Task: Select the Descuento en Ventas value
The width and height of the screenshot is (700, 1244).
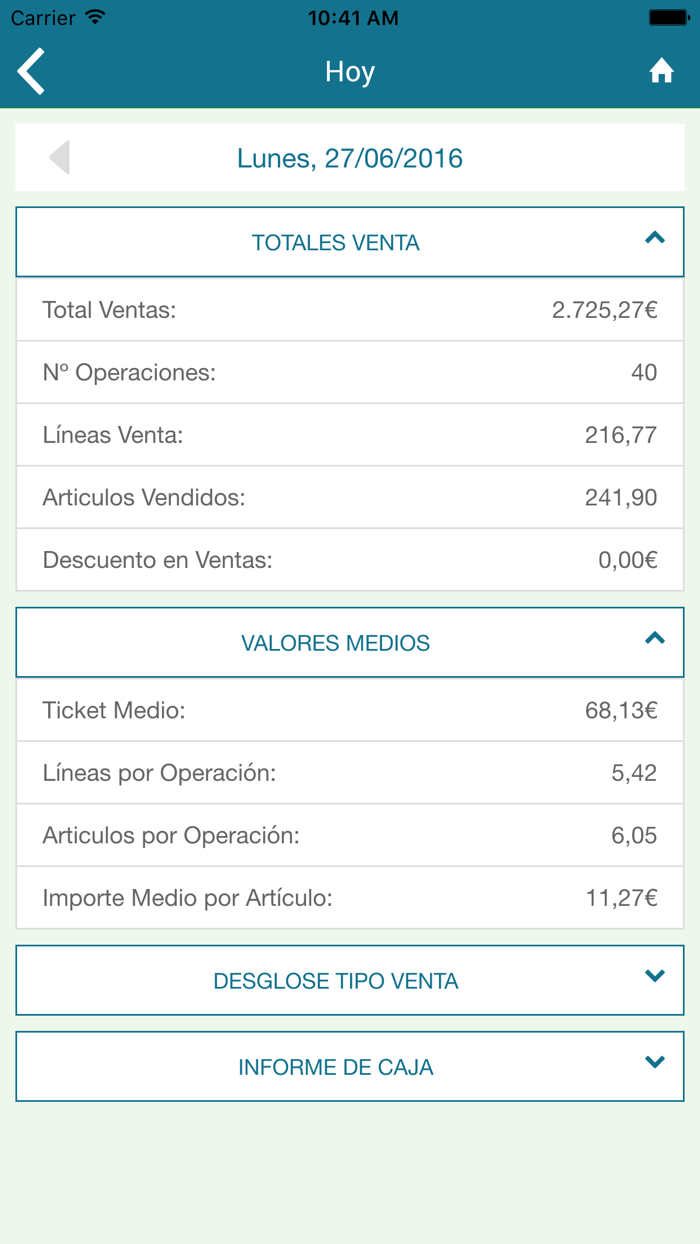Action: click(628, 560)
